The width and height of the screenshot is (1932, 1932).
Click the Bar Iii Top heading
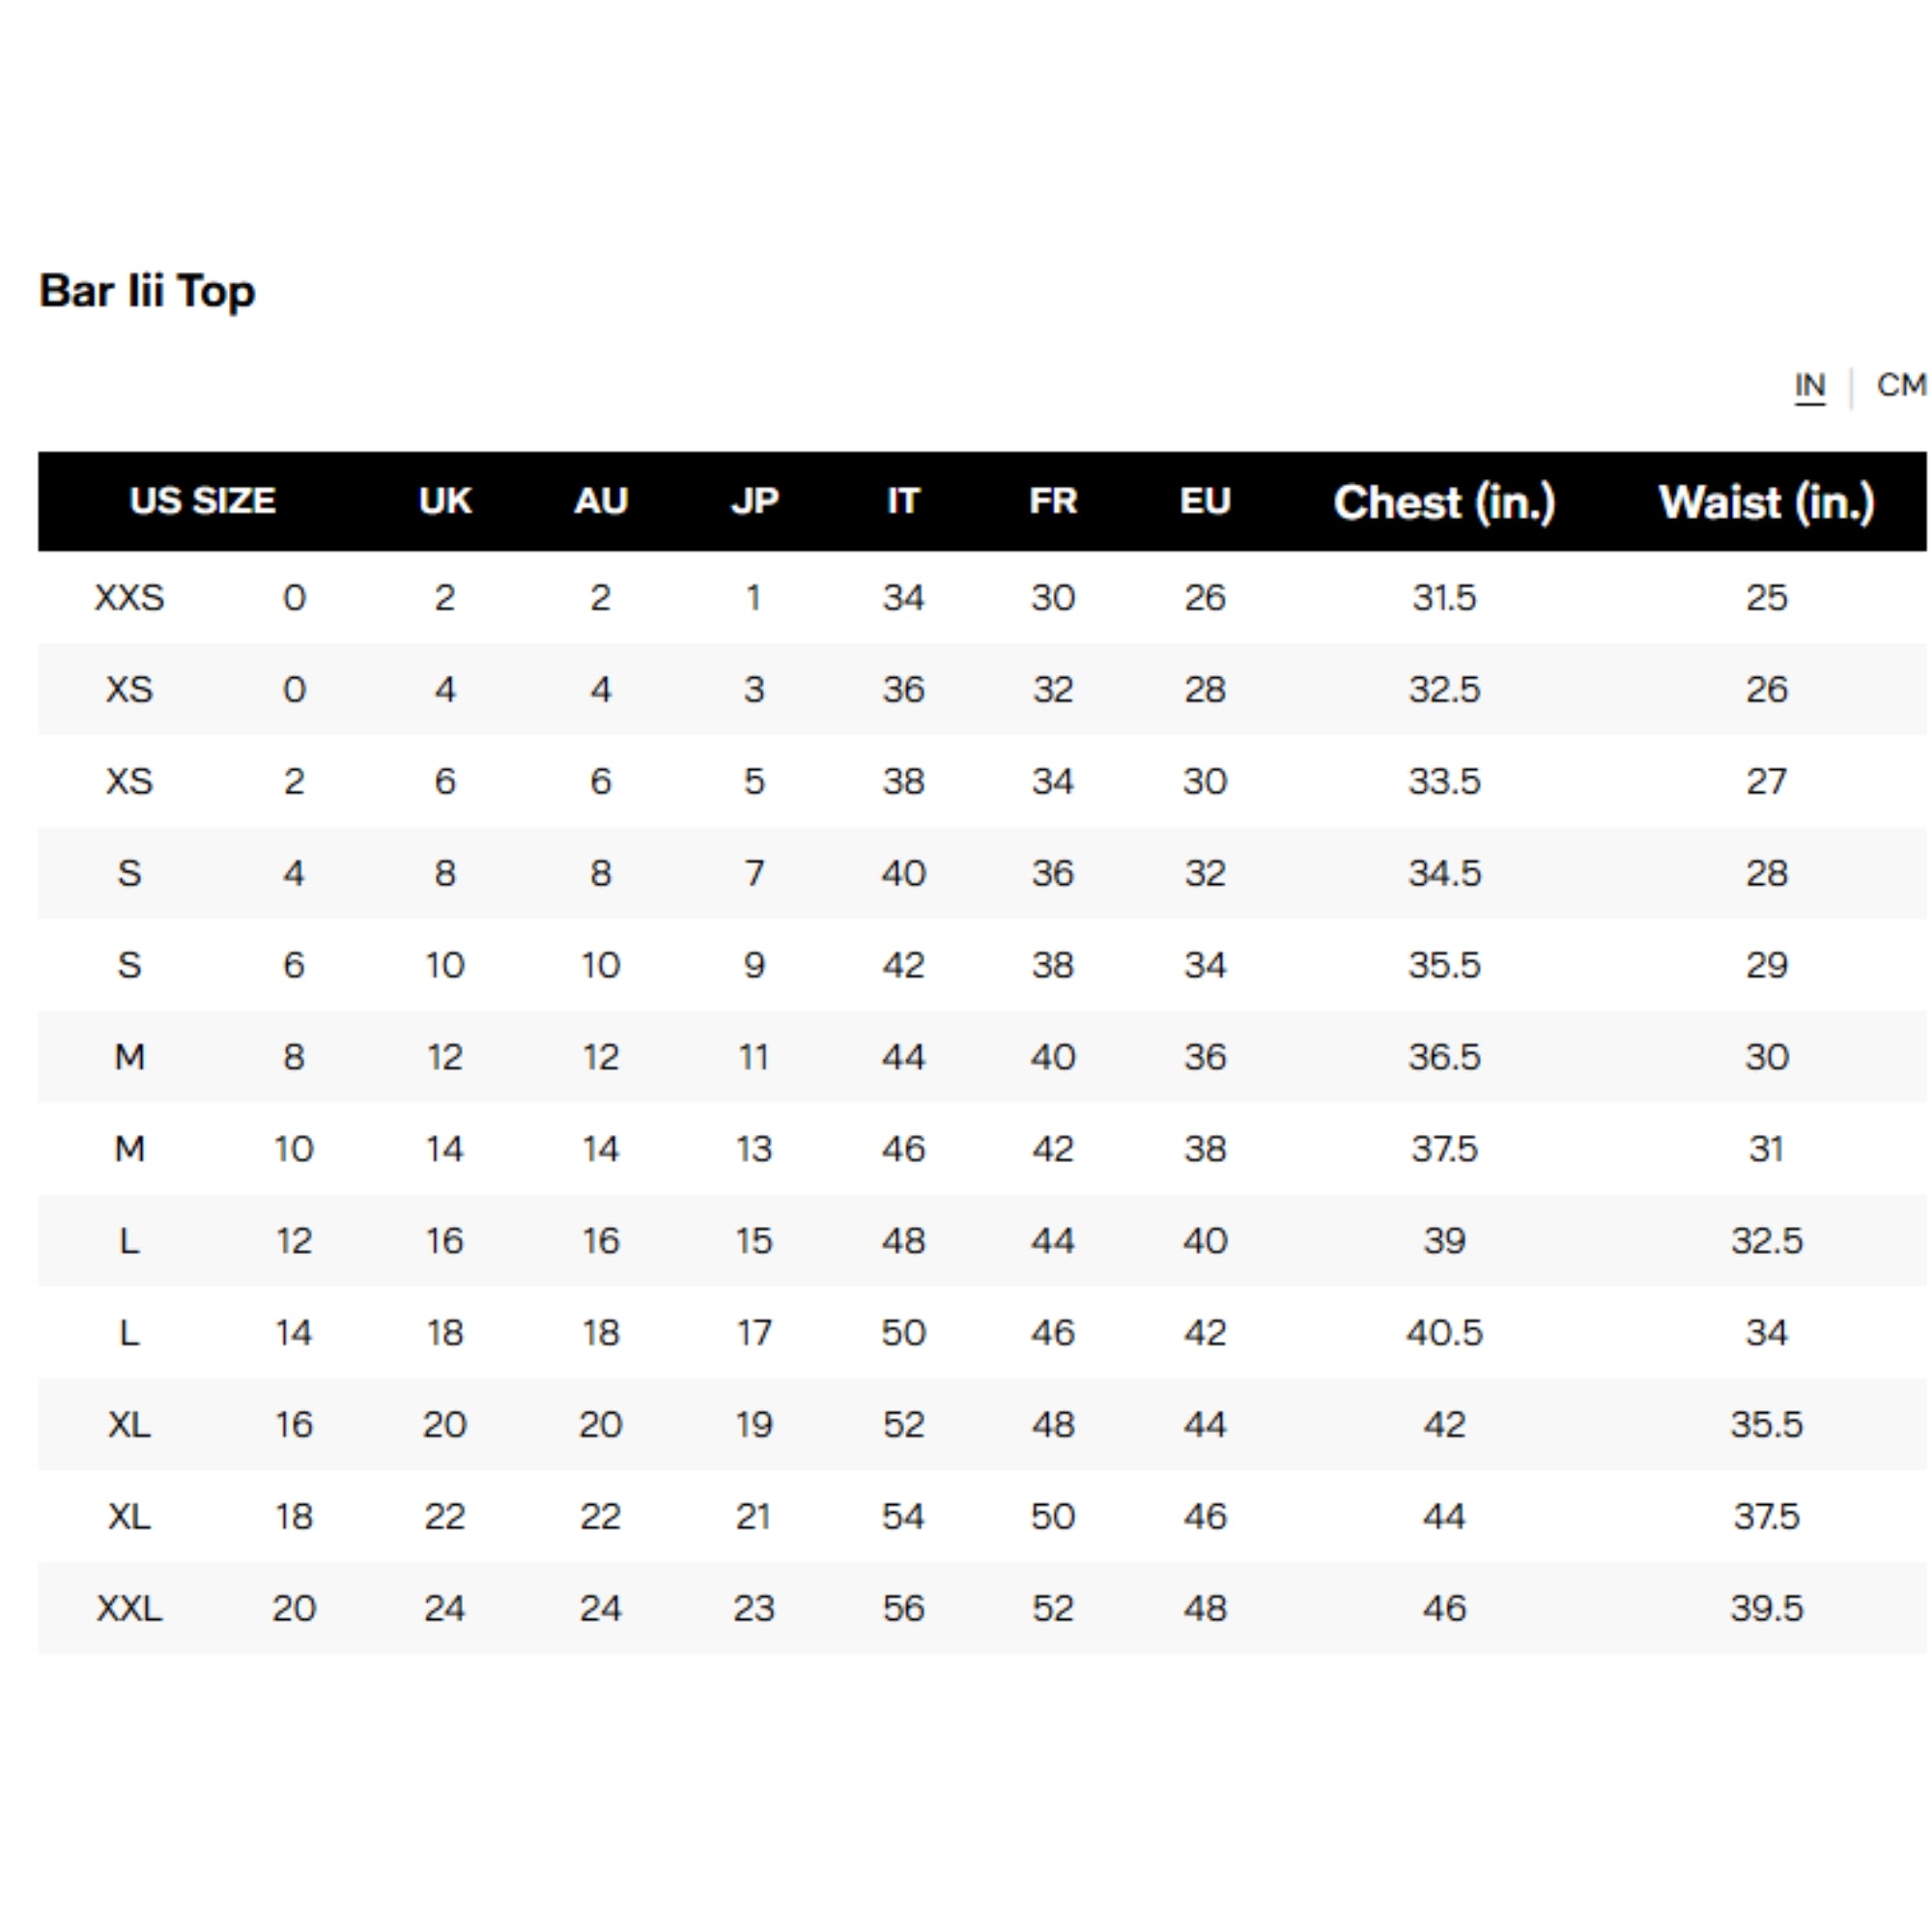pyautogui.click(x=148, y=291)
